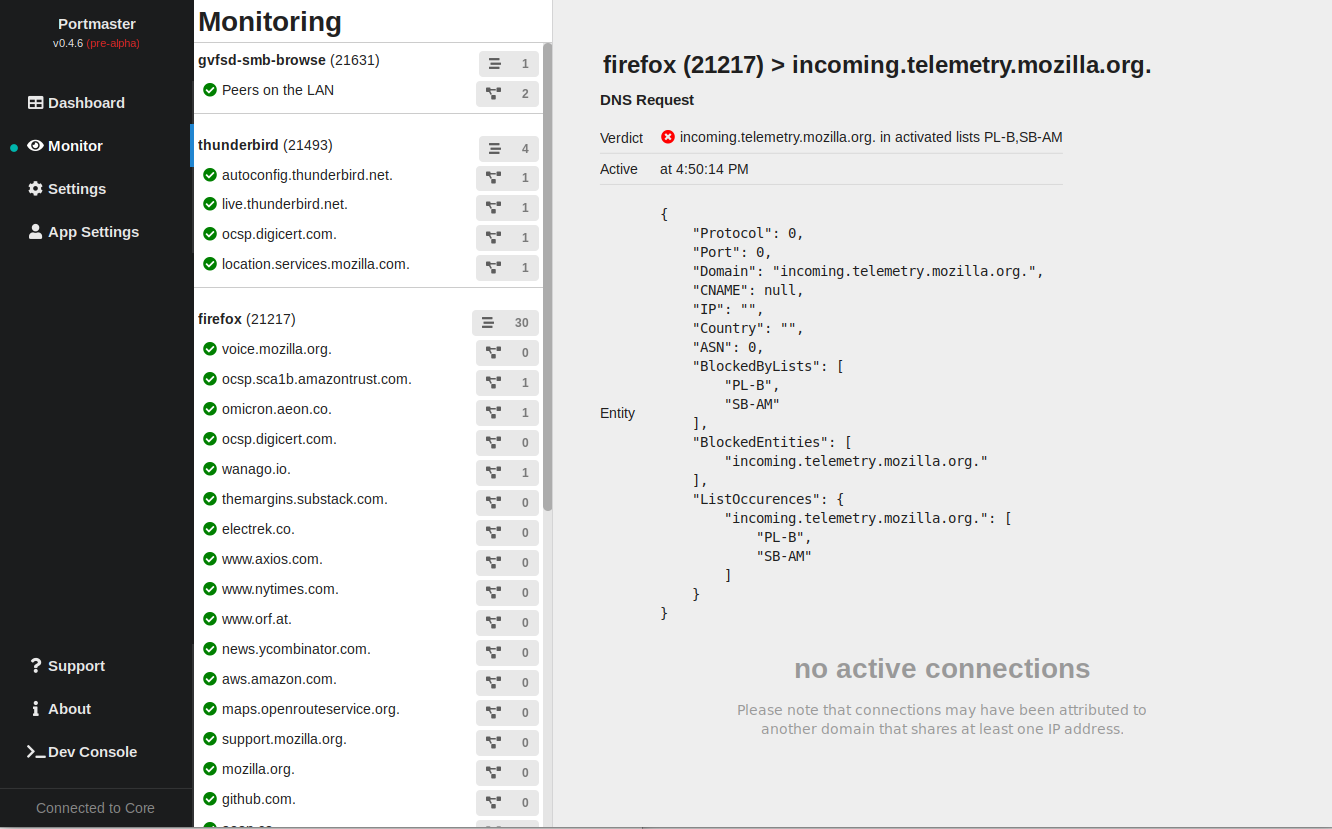Click the App Settings user icon
This screenshot has width=1332, height=829.
pos(35,232)
